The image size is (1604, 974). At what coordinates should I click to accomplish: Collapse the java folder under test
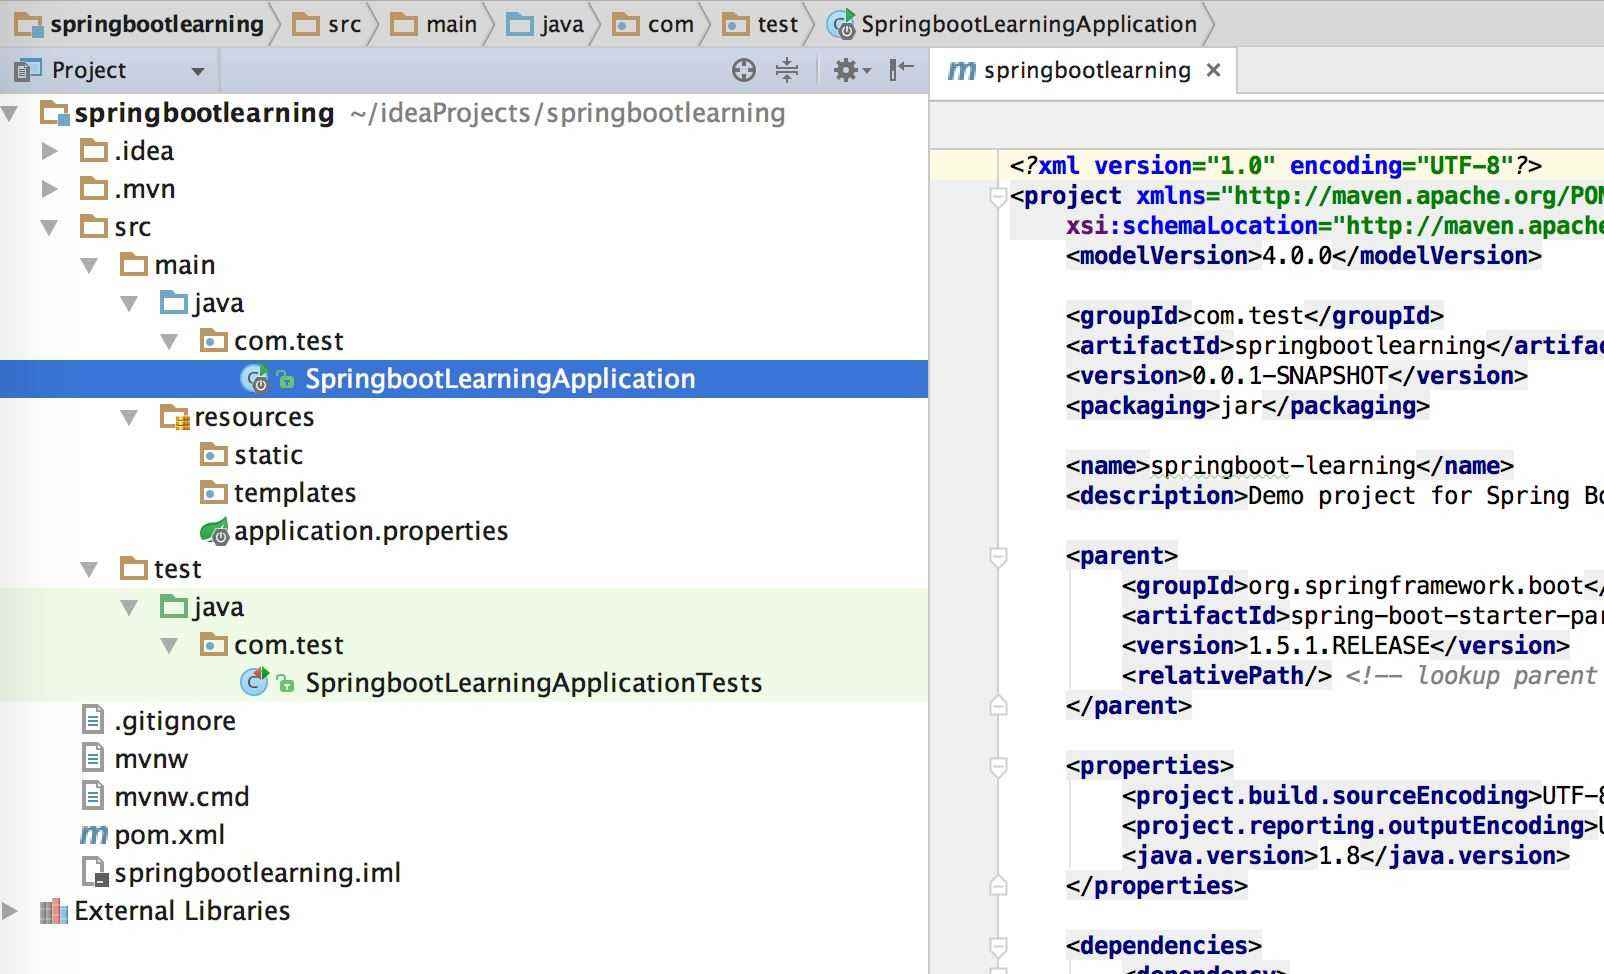130,607
